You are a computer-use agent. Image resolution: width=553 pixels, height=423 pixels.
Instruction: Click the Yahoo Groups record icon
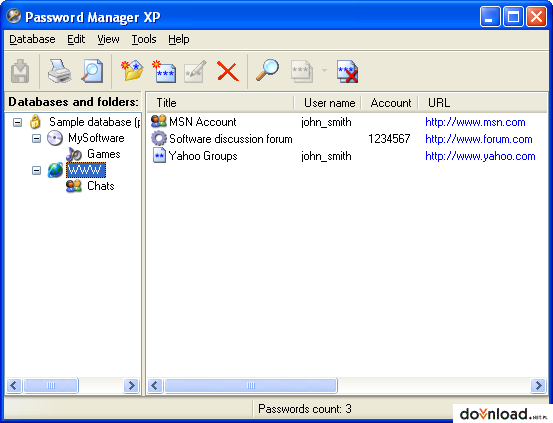[159, 155]
